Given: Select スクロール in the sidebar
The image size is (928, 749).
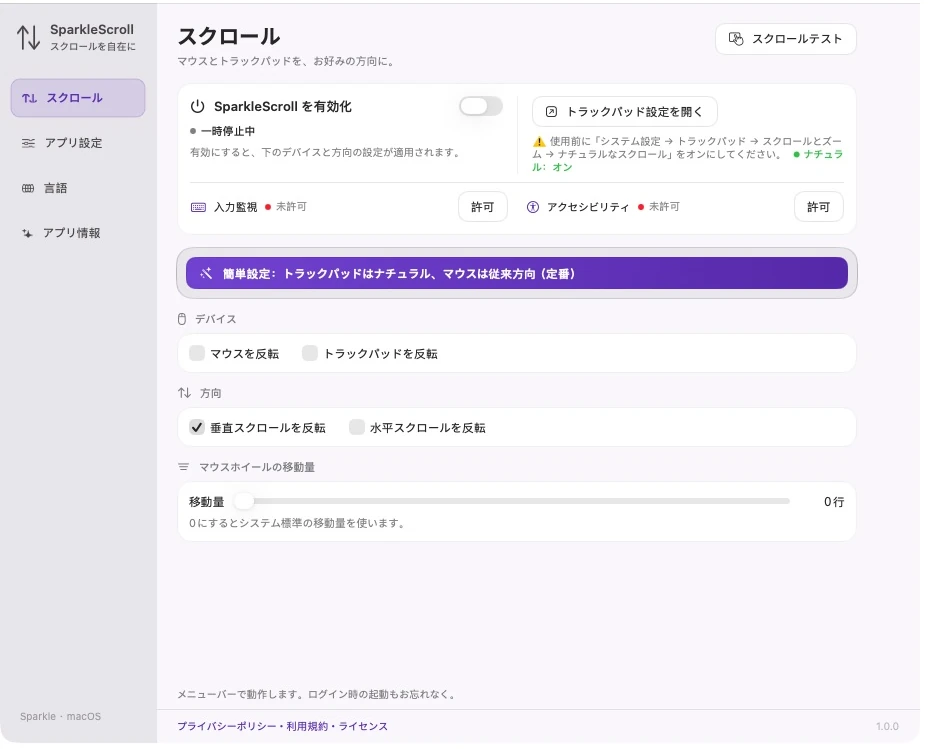Looking at the screenshot, I should 78,98.
